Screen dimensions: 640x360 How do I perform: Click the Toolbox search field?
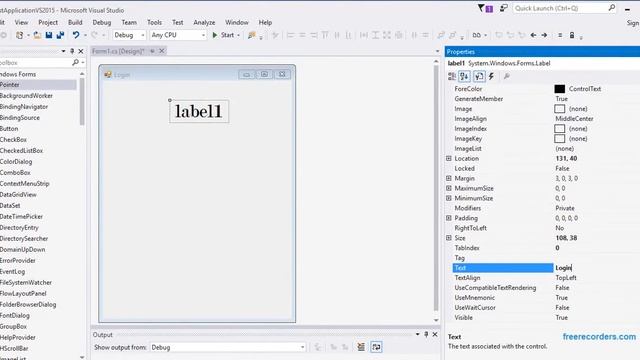[x=36, y=63]
